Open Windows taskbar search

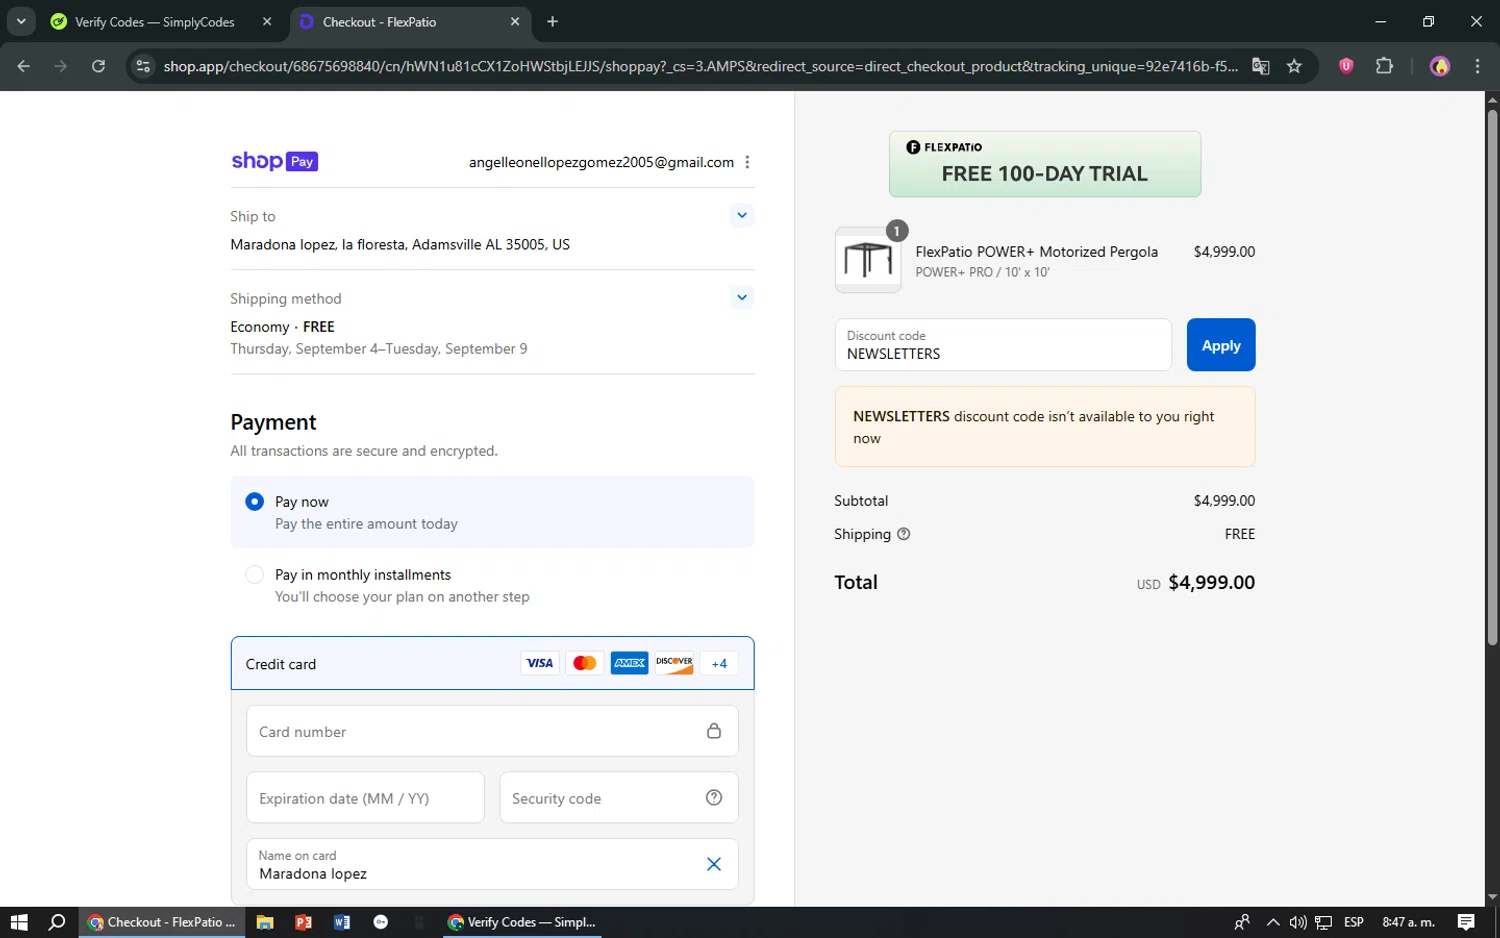(x=57, y=922)
